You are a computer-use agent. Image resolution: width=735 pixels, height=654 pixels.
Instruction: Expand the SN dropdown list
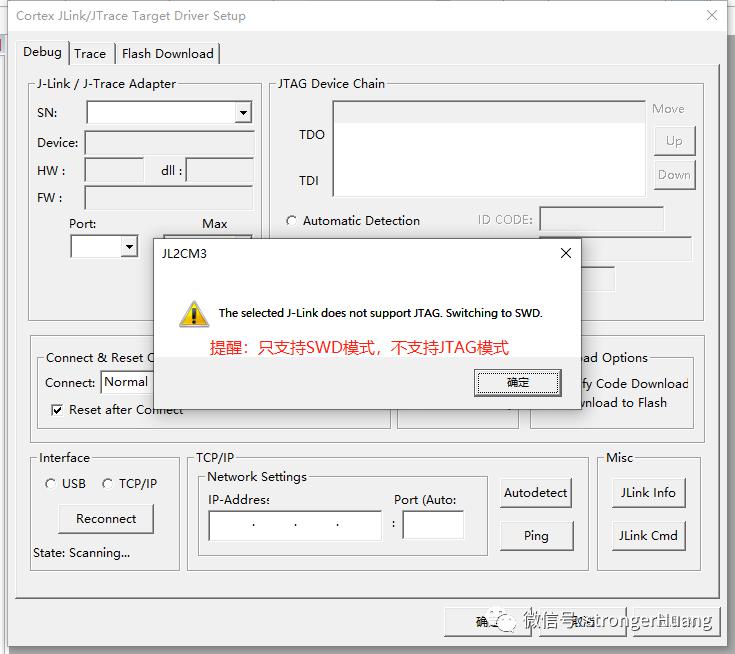[x=243, y=113]
